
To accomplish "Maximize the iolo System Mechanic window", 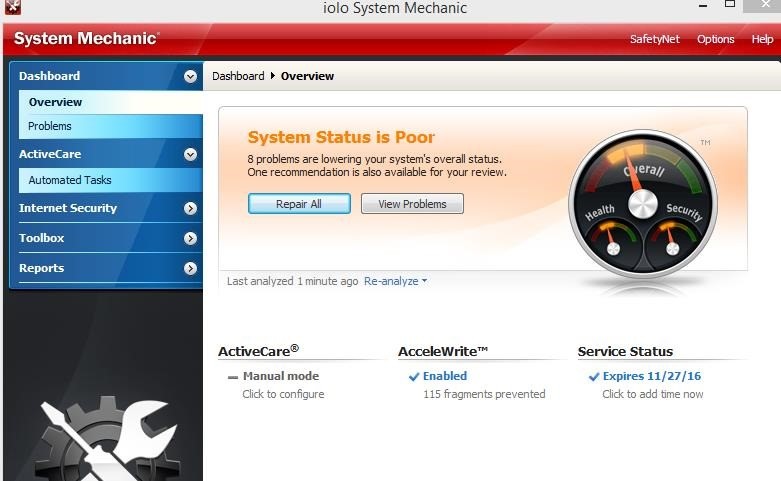I will click(x=730, y=4).
